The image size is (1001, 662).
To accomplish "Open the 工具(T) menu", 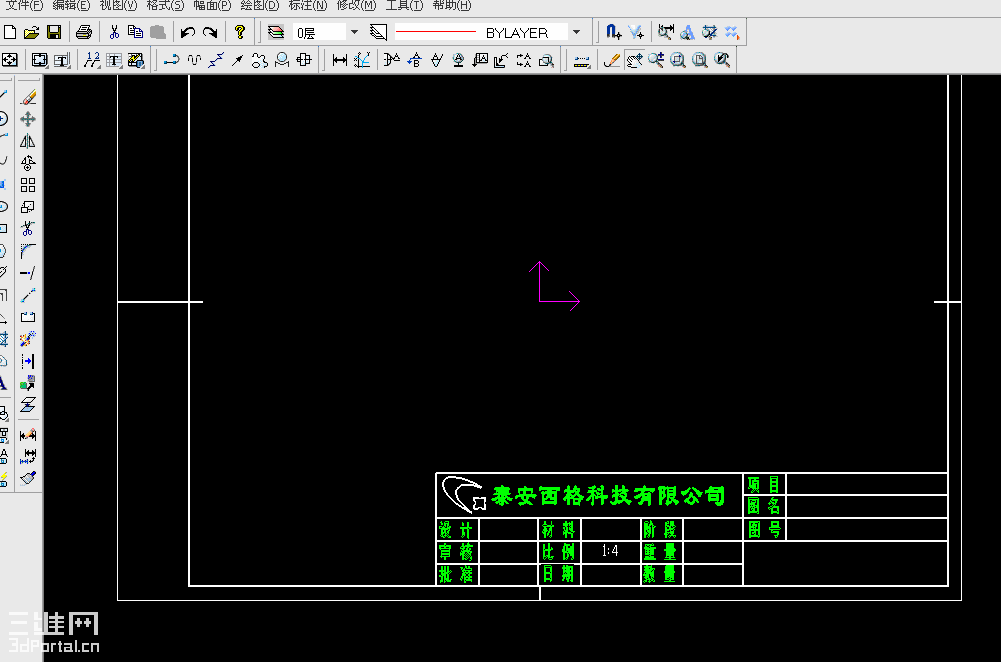I will [404, 6].
